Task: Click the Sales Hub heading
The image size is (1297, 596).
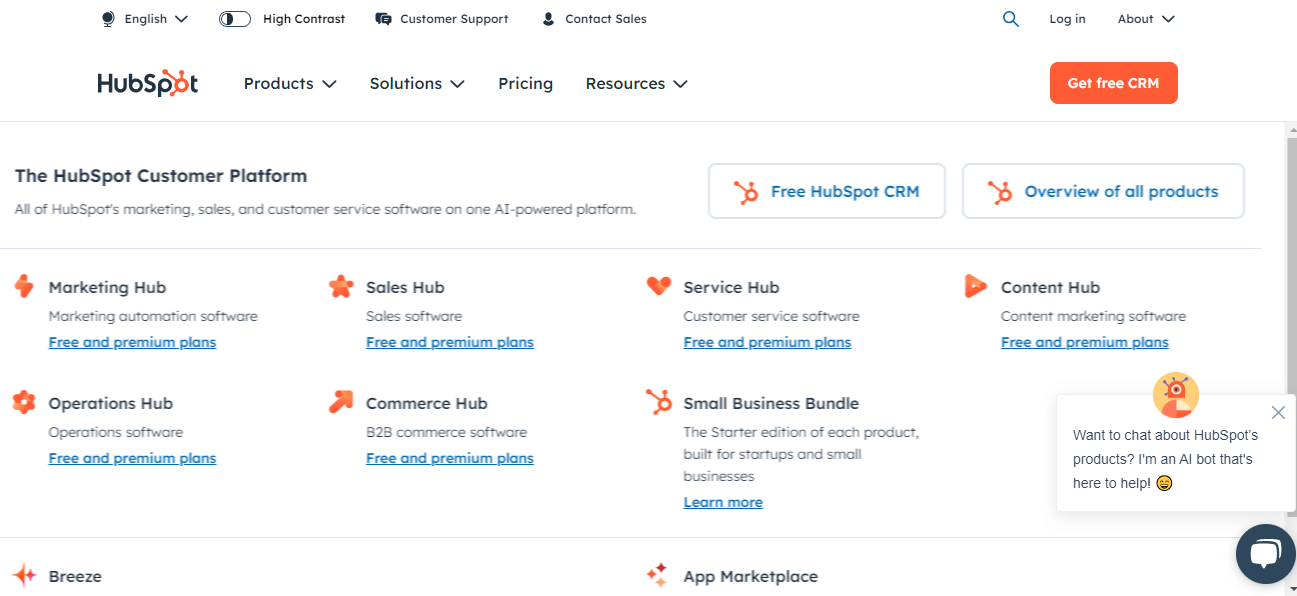Action: 405,287
